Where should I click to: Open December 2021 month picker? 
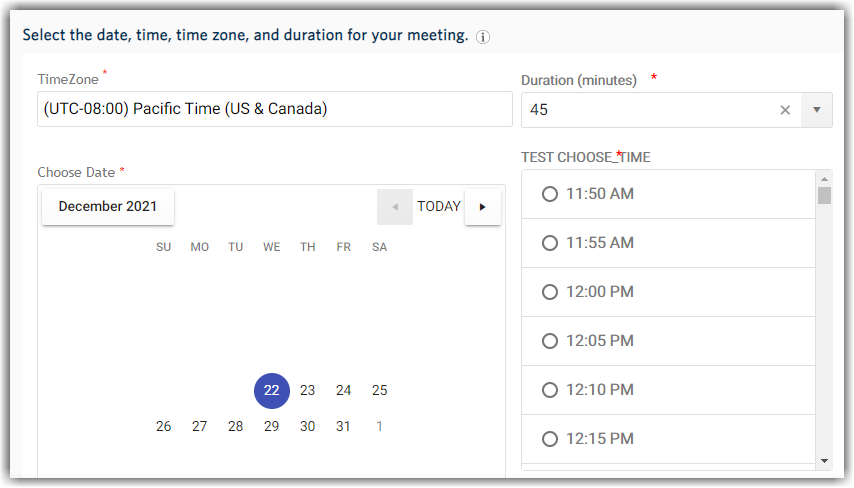coord(108,207)
